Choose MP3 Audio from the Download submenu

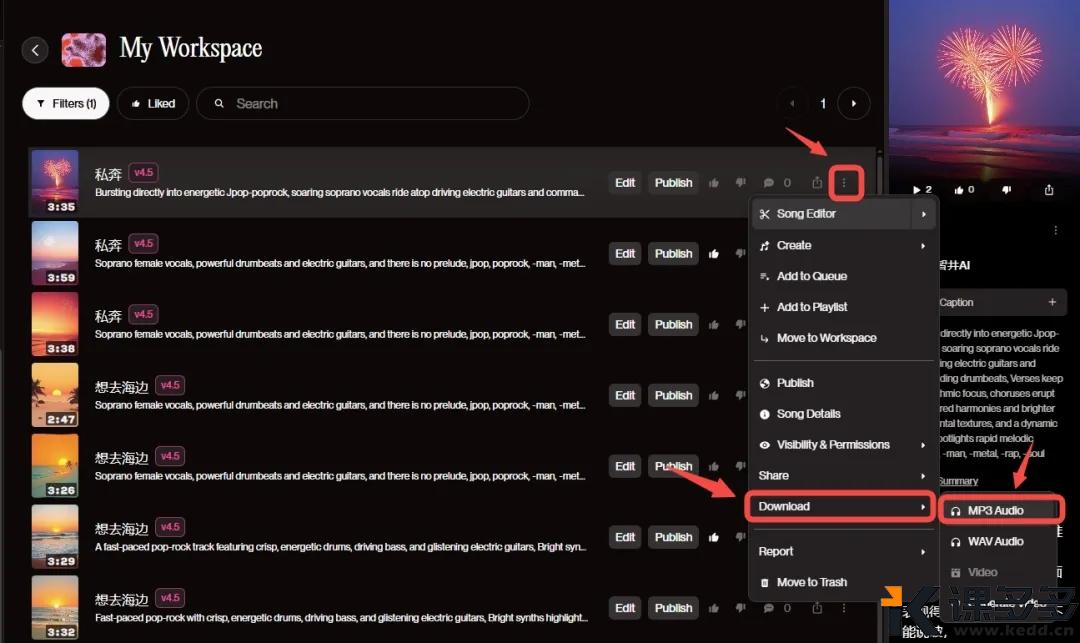tap(995, 510)
